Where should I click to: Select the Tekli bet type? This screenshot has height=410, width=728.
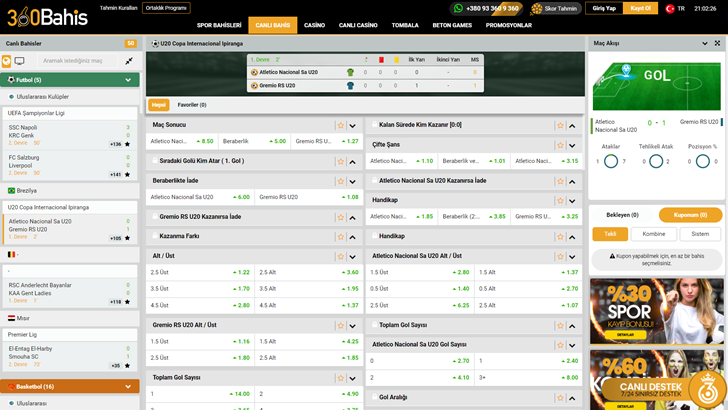(610, 234)
